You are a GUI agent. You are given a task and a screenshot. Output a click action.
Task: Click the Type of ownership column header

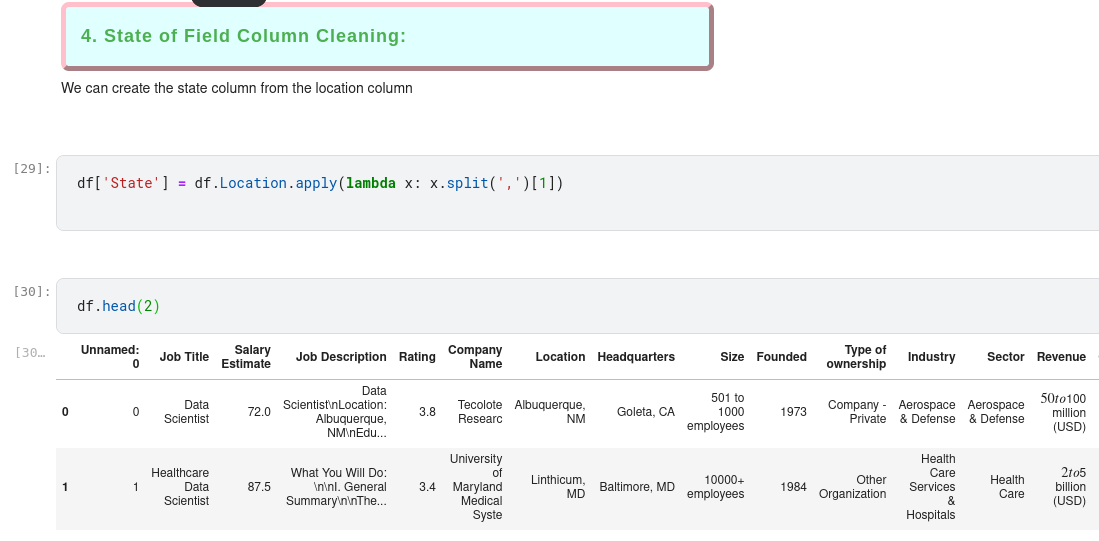(856, 357)
